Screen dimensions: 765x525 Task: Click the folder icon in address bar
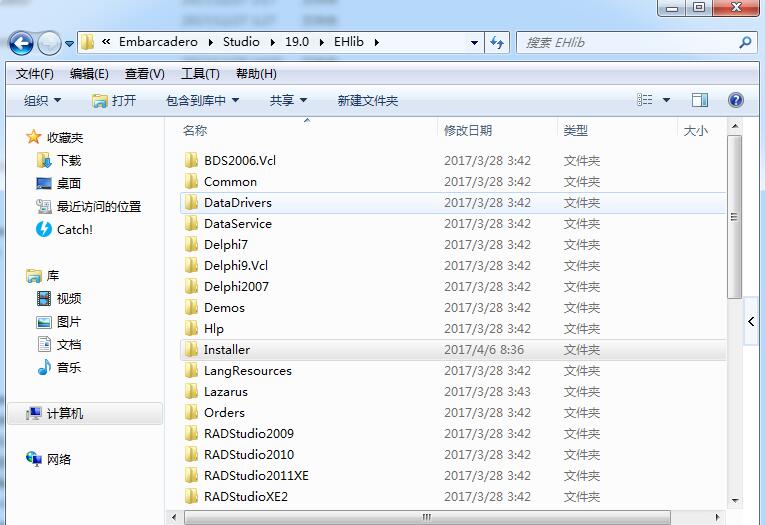pyautogui.click(x=87, y=42)
